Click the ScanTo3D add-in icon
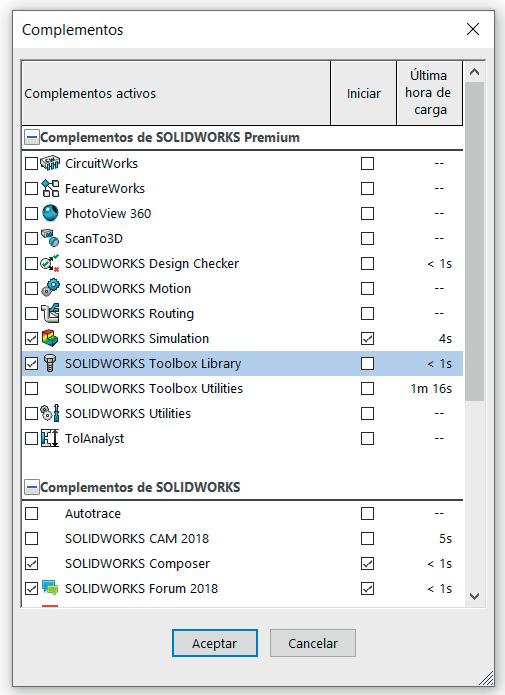505x695 pixels. point(50,238)
